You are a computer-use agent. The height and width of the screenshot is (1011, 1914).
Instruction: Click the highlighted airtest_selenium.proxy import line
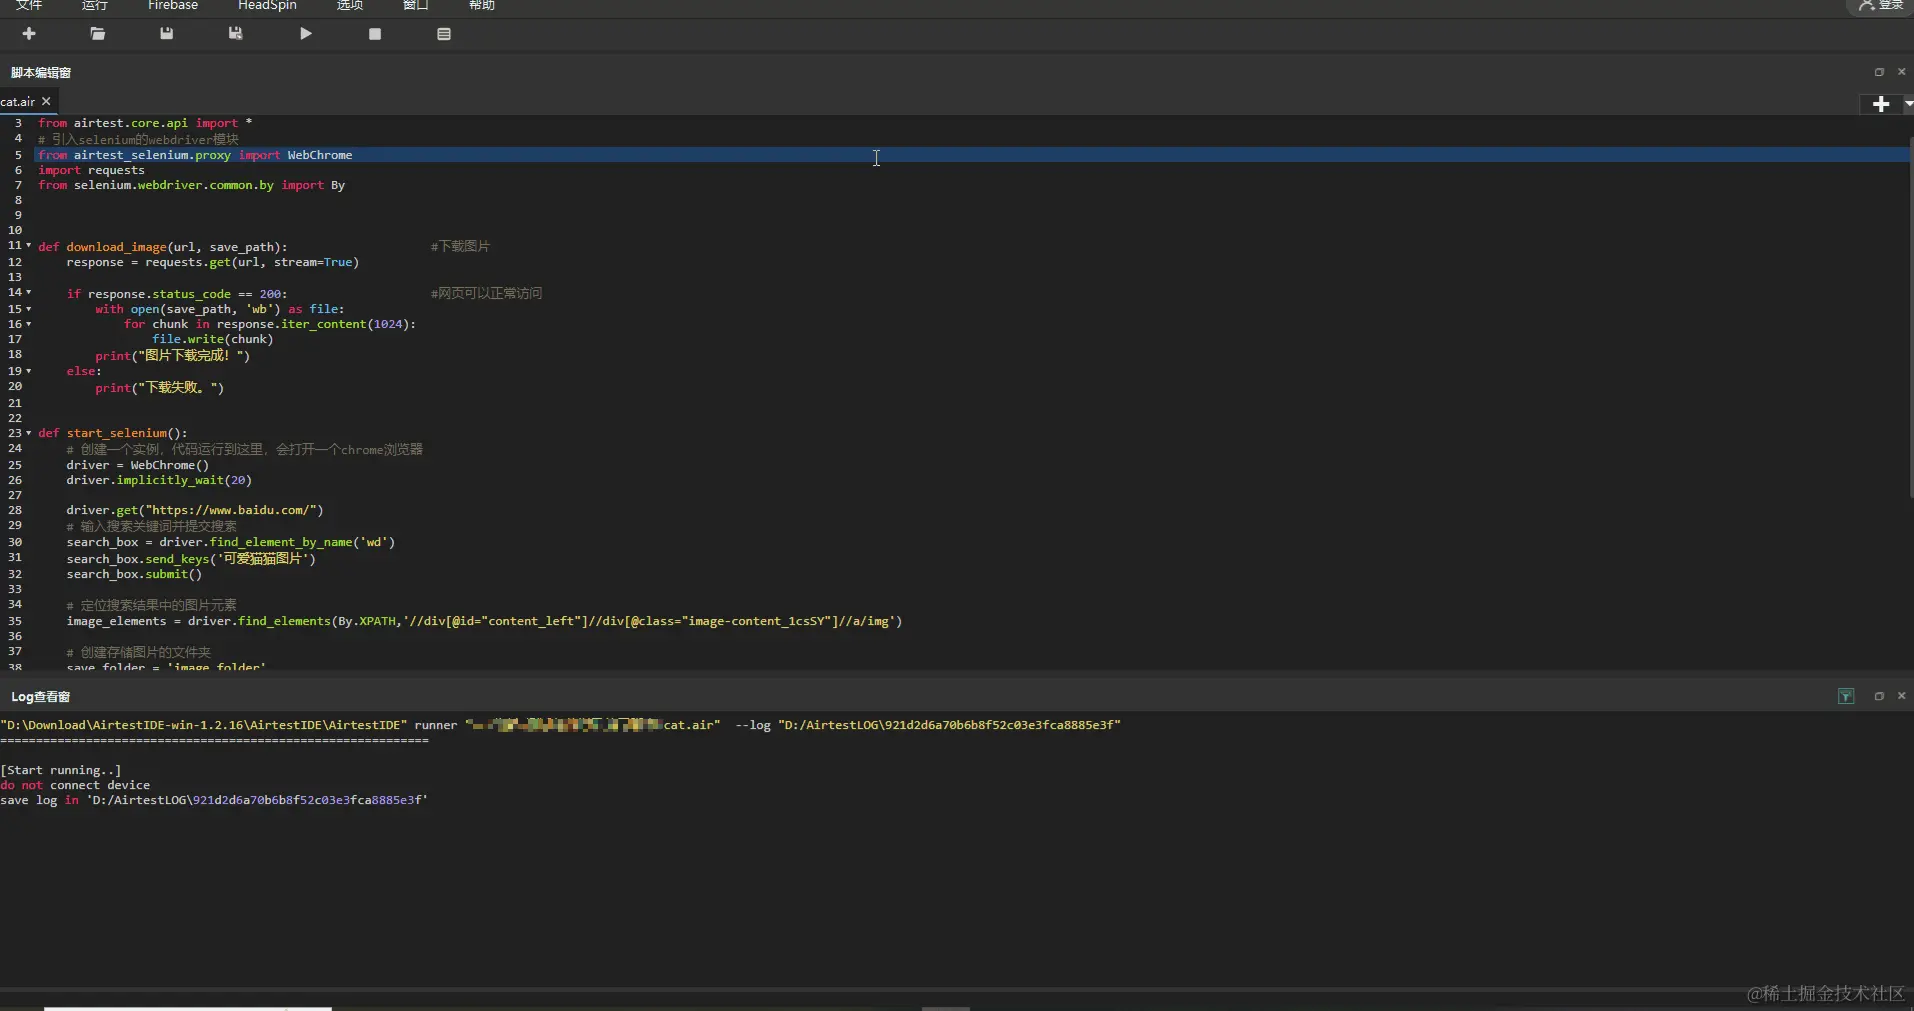[x=195, y=155]
